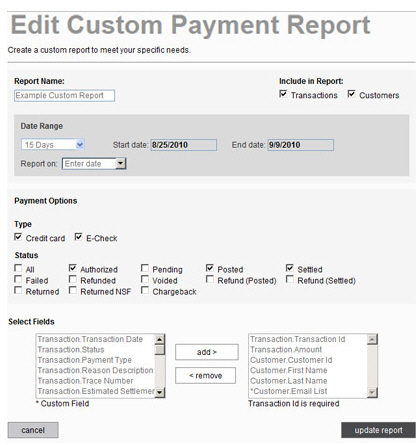
Task: Click available fields list scroll up arrow
Action: [160, 340]
